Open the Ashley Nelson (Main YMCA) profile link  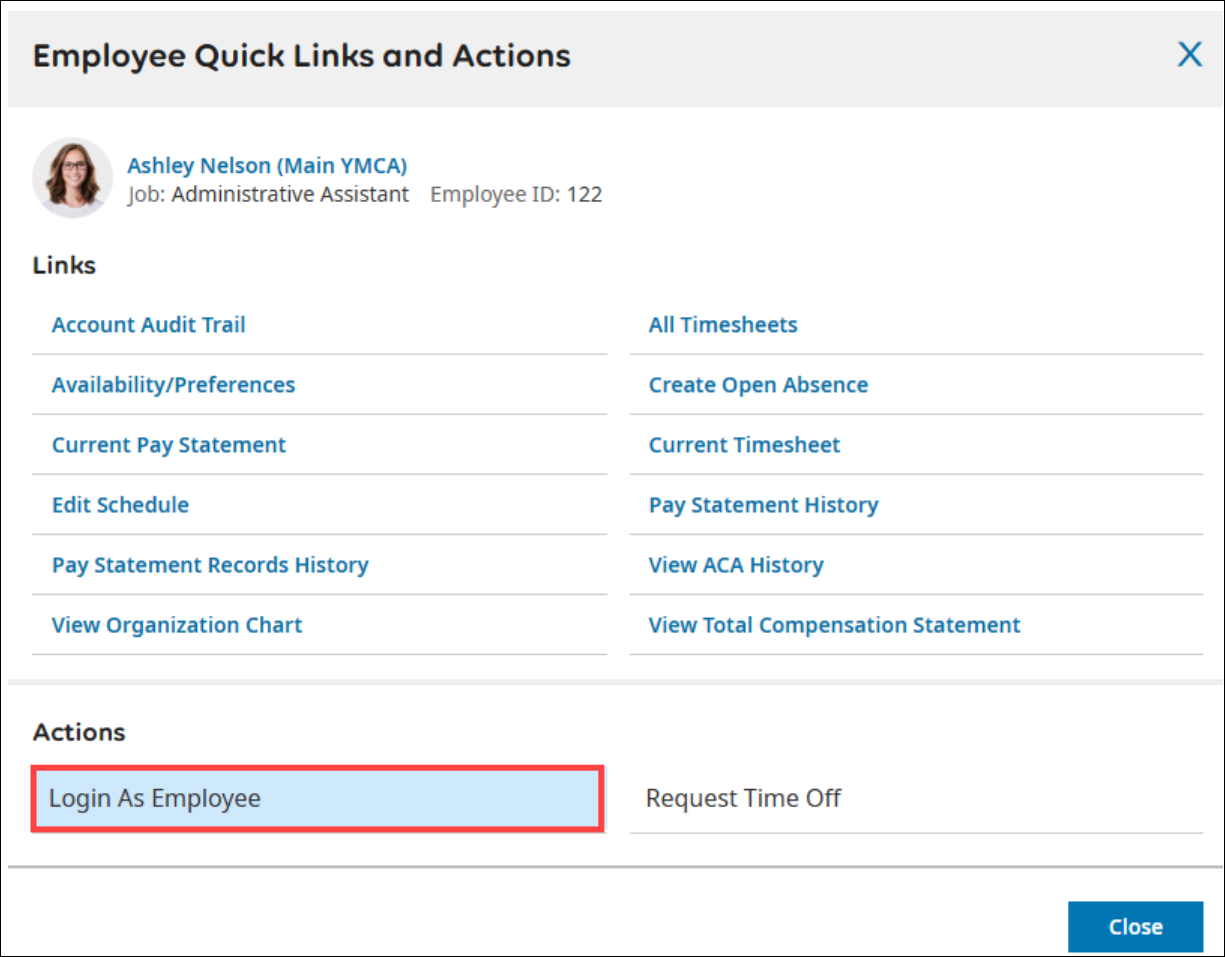tap(267, 166)
